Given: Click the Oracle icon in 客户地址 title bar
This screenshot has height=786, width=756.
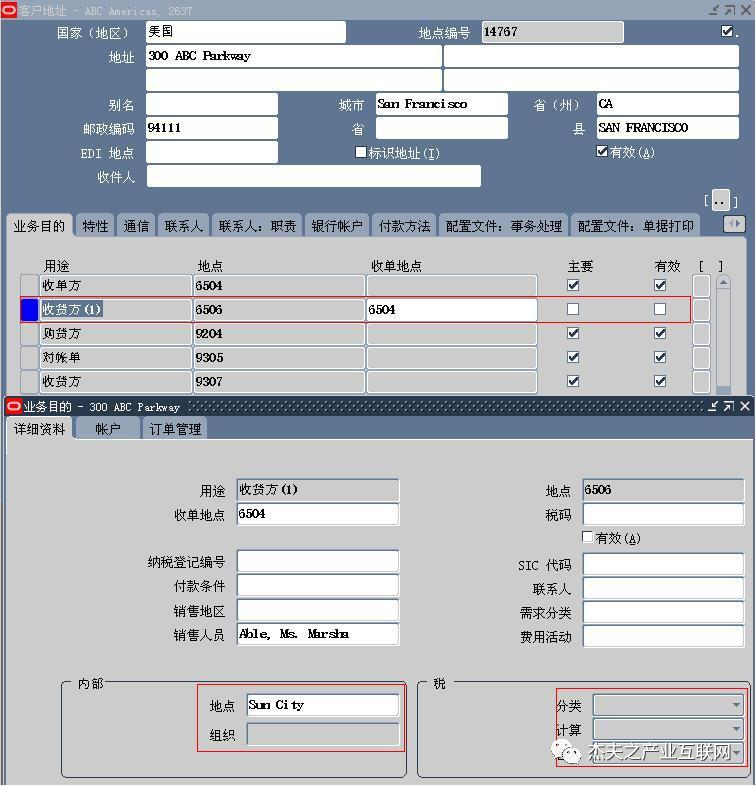Looking at the screenshot, I should (9, 10).
